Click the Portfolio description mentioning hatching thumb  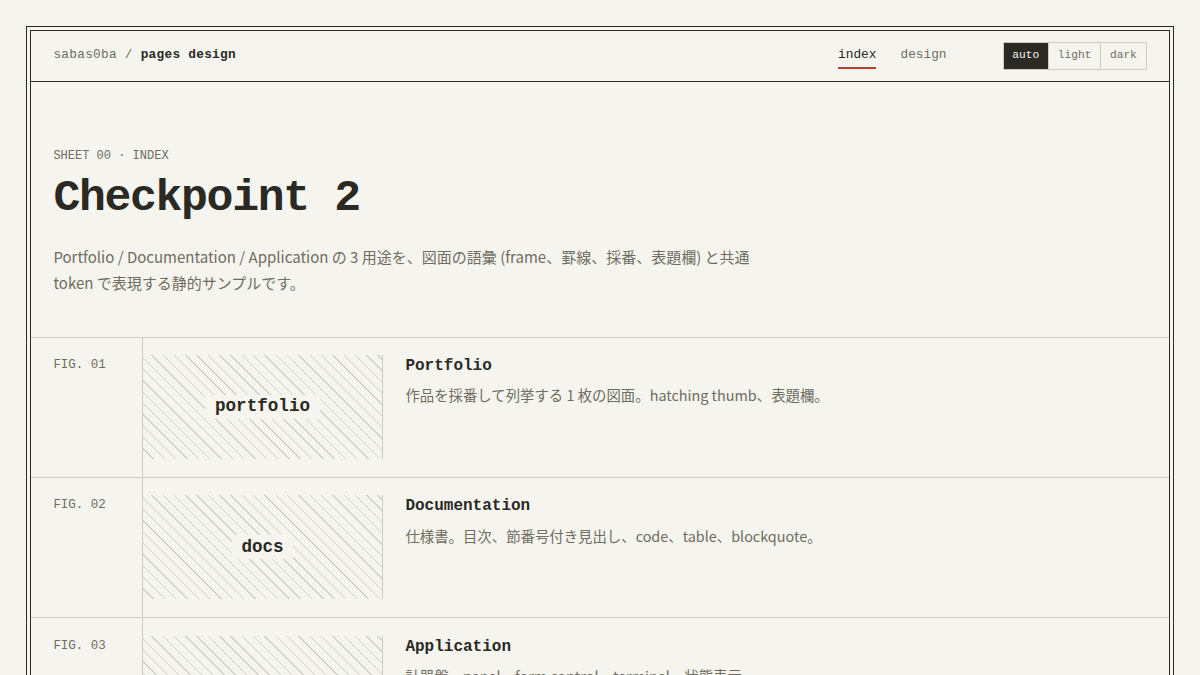(x=616, y=396)
